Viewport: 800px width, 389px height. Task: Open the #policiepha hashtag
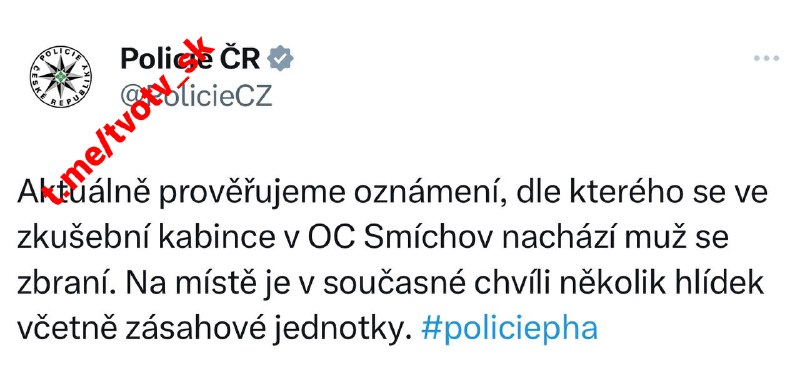[509, 328]
